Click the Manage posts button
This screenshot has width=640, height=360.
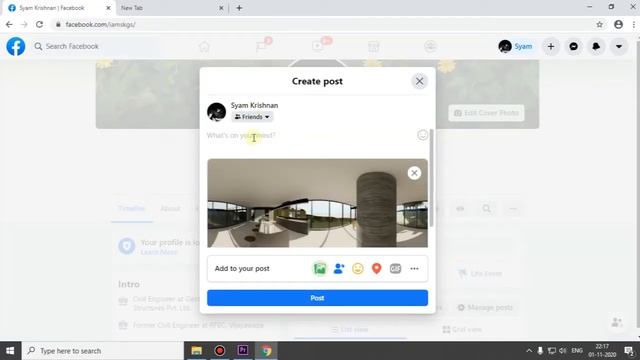[485, 307]
